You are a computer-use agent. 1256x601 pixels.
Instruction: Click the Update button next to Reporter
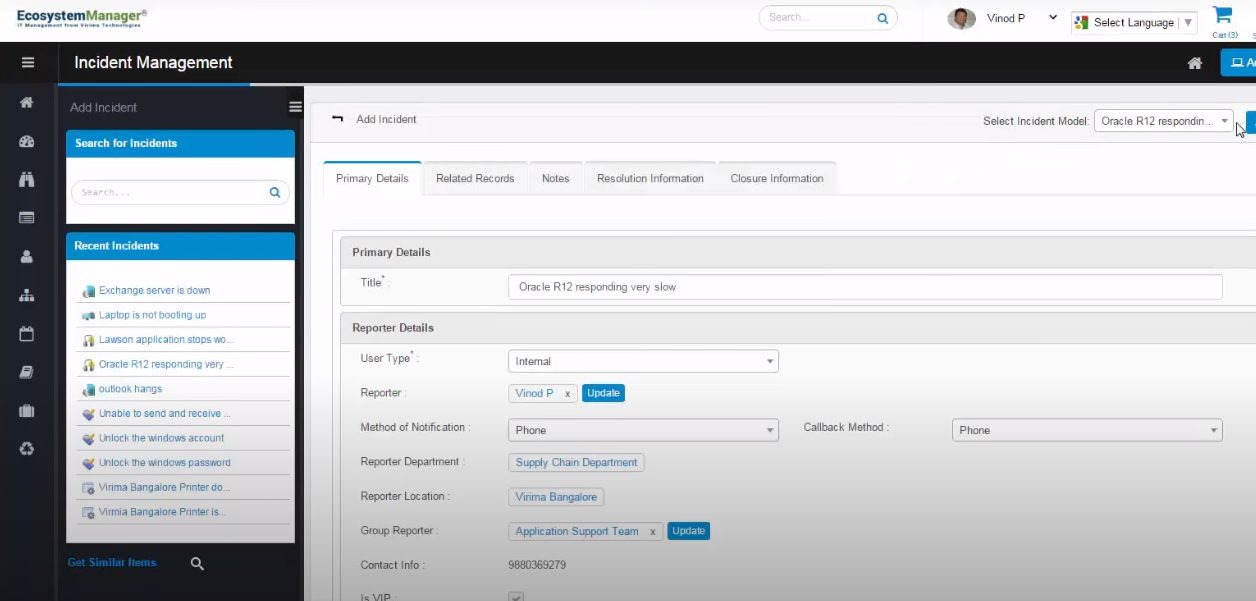[603, 393]
